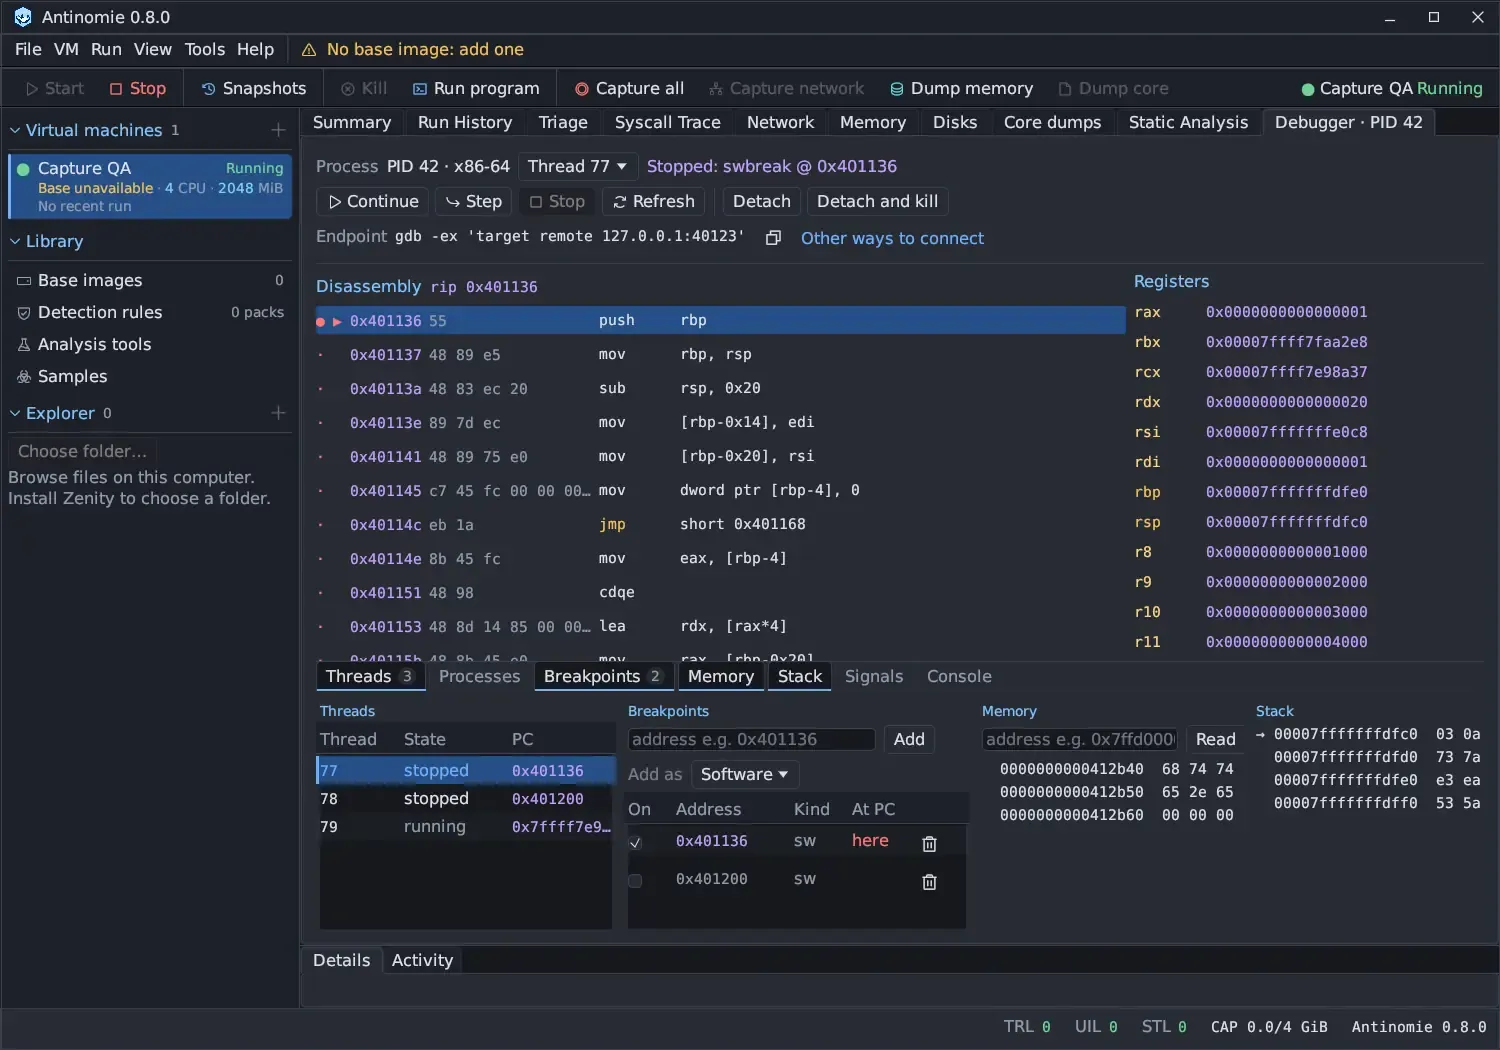1500x1050 pixels.
Task: Select thread 78 in Threads table
Action: [x=465, y=799]
